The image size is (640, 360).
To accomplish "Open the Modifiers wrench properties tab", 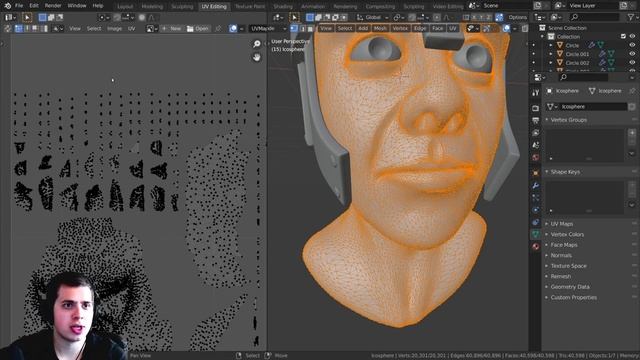I will tap(536, 186).
